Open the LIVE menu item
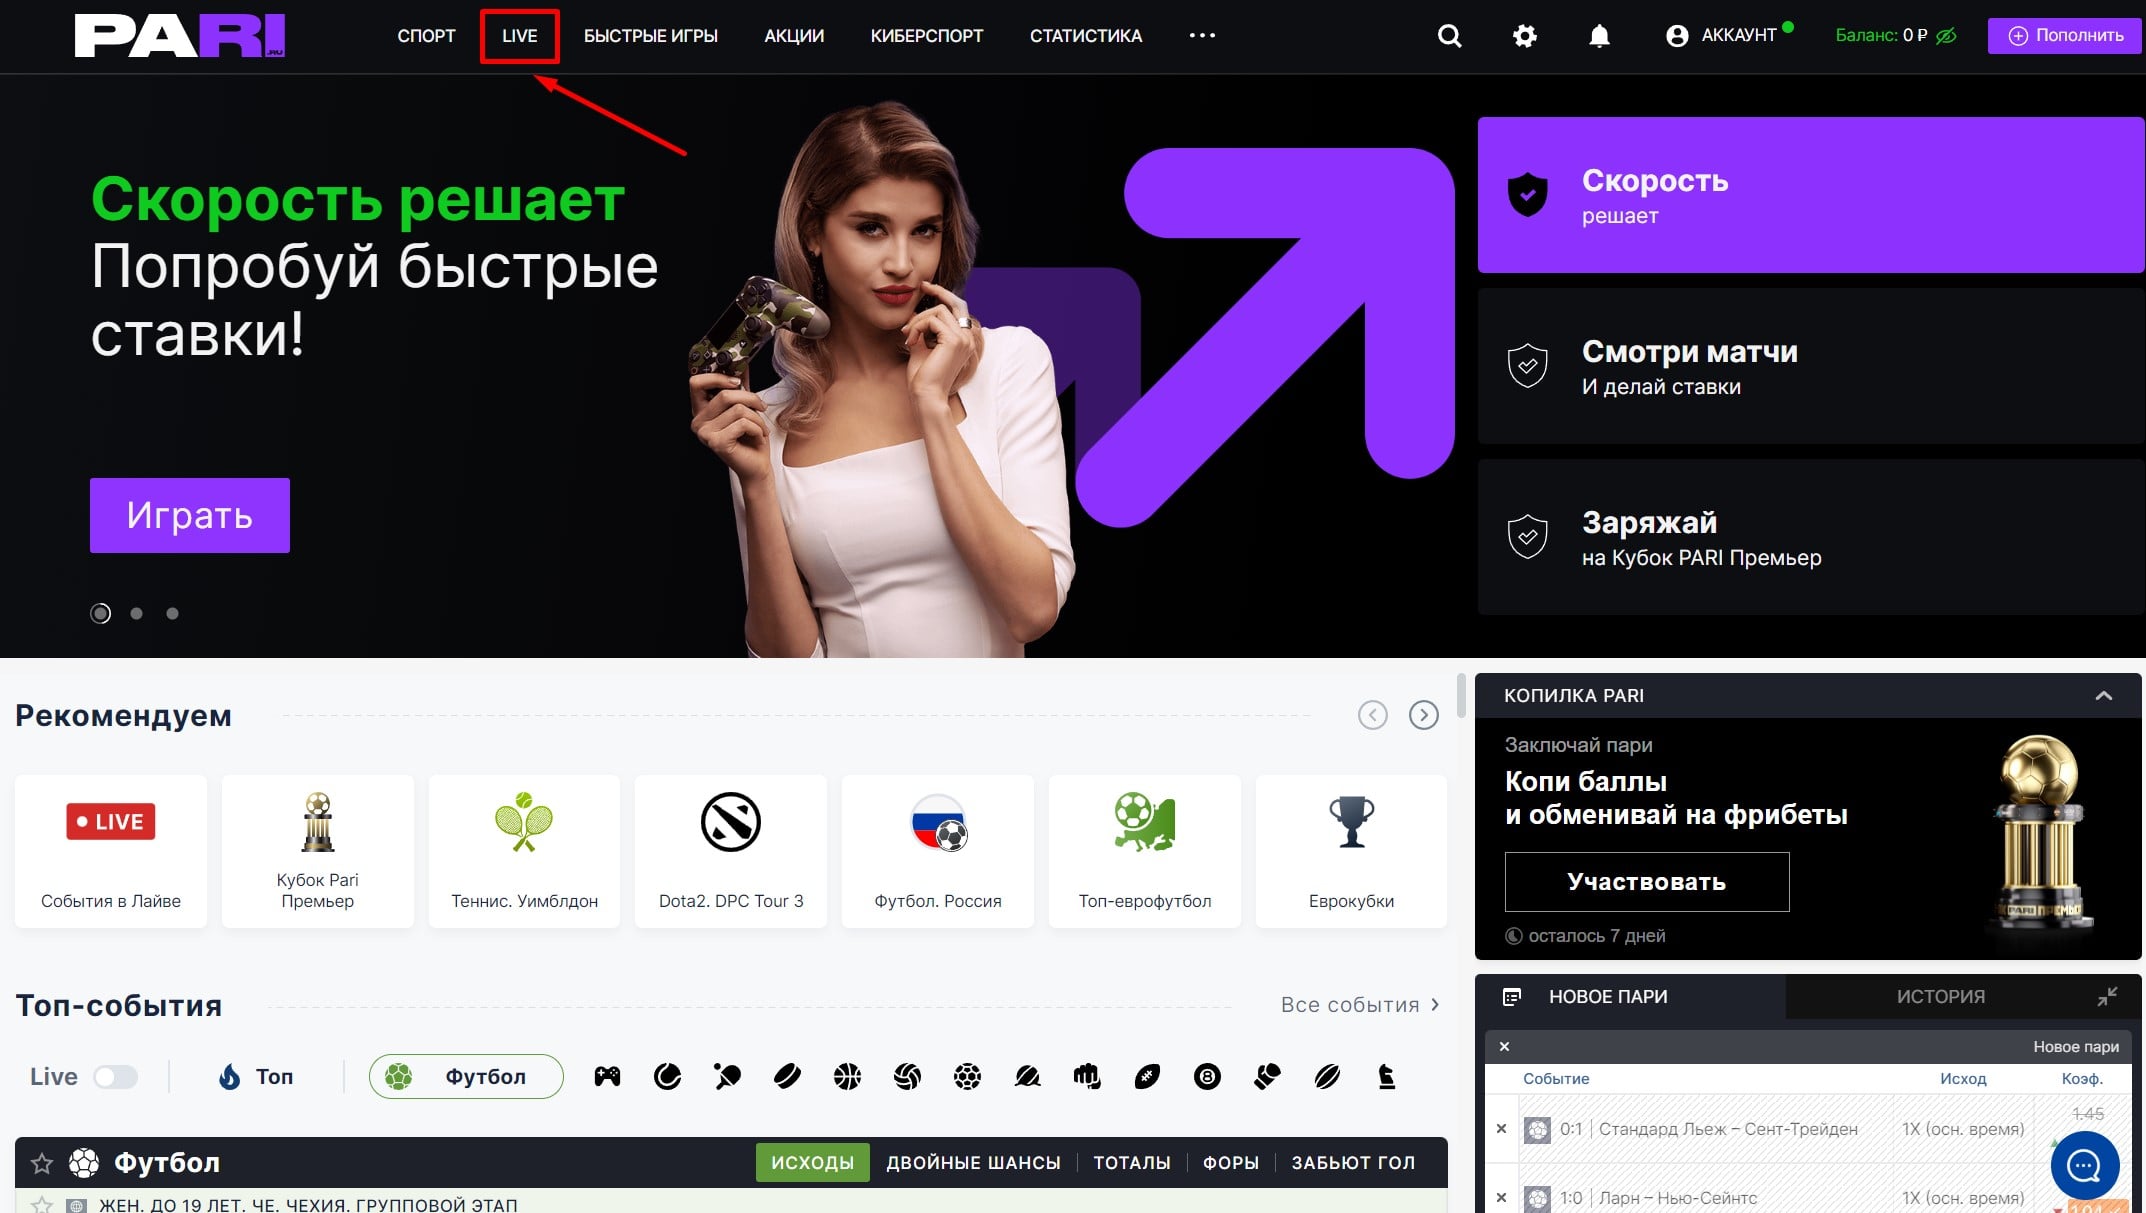The height and width of the screenshot is (1213, 2146). coord(519,36)
